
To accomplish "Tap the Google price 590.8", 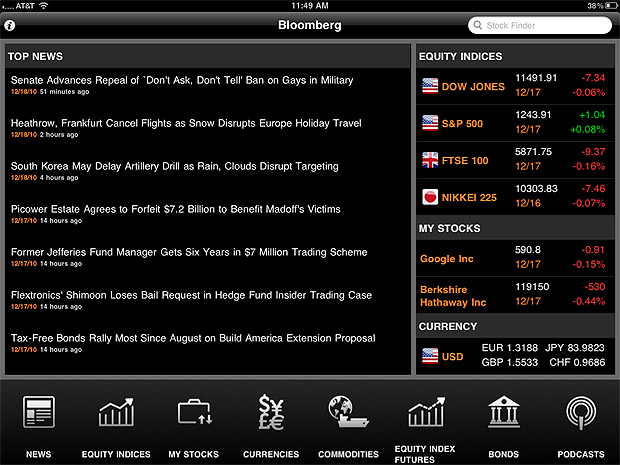I will 528,250.
